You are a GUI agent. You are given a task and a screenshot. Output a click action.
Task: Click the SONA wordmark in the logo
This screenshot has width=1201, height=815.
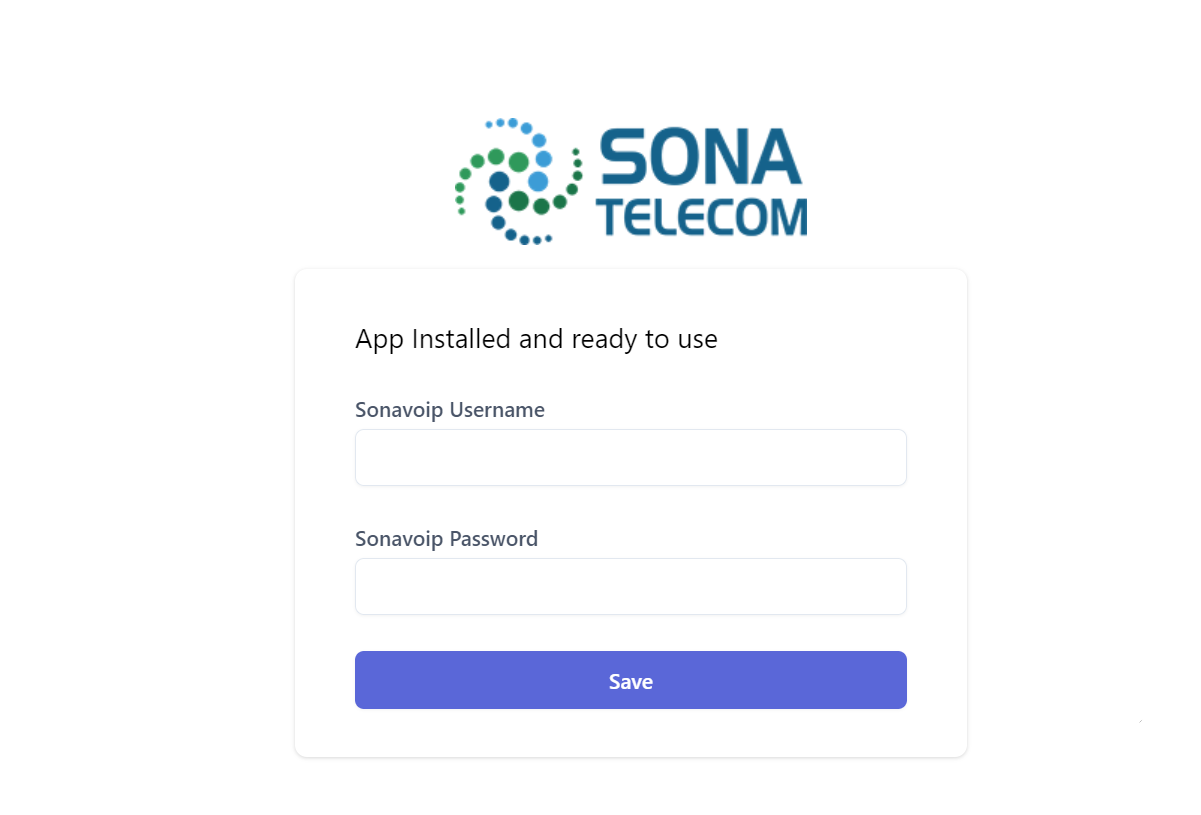[x=700, y=158]
